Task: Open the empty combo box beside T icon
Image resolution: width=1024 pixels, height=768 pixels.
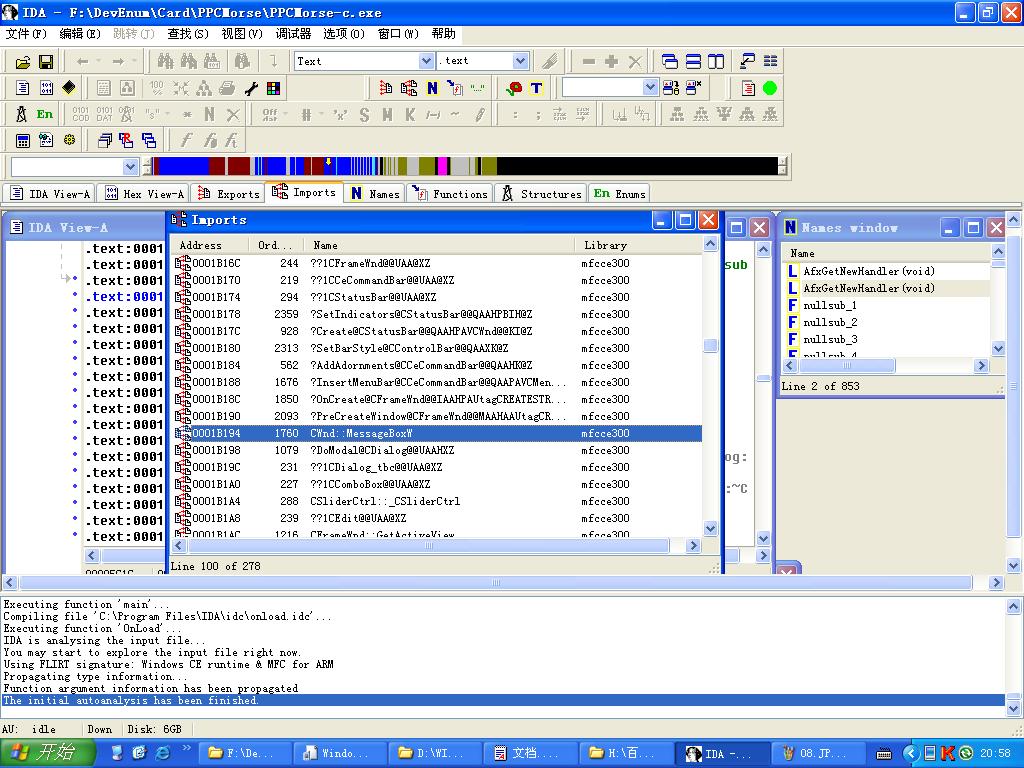Action: [x=649, y=88]
